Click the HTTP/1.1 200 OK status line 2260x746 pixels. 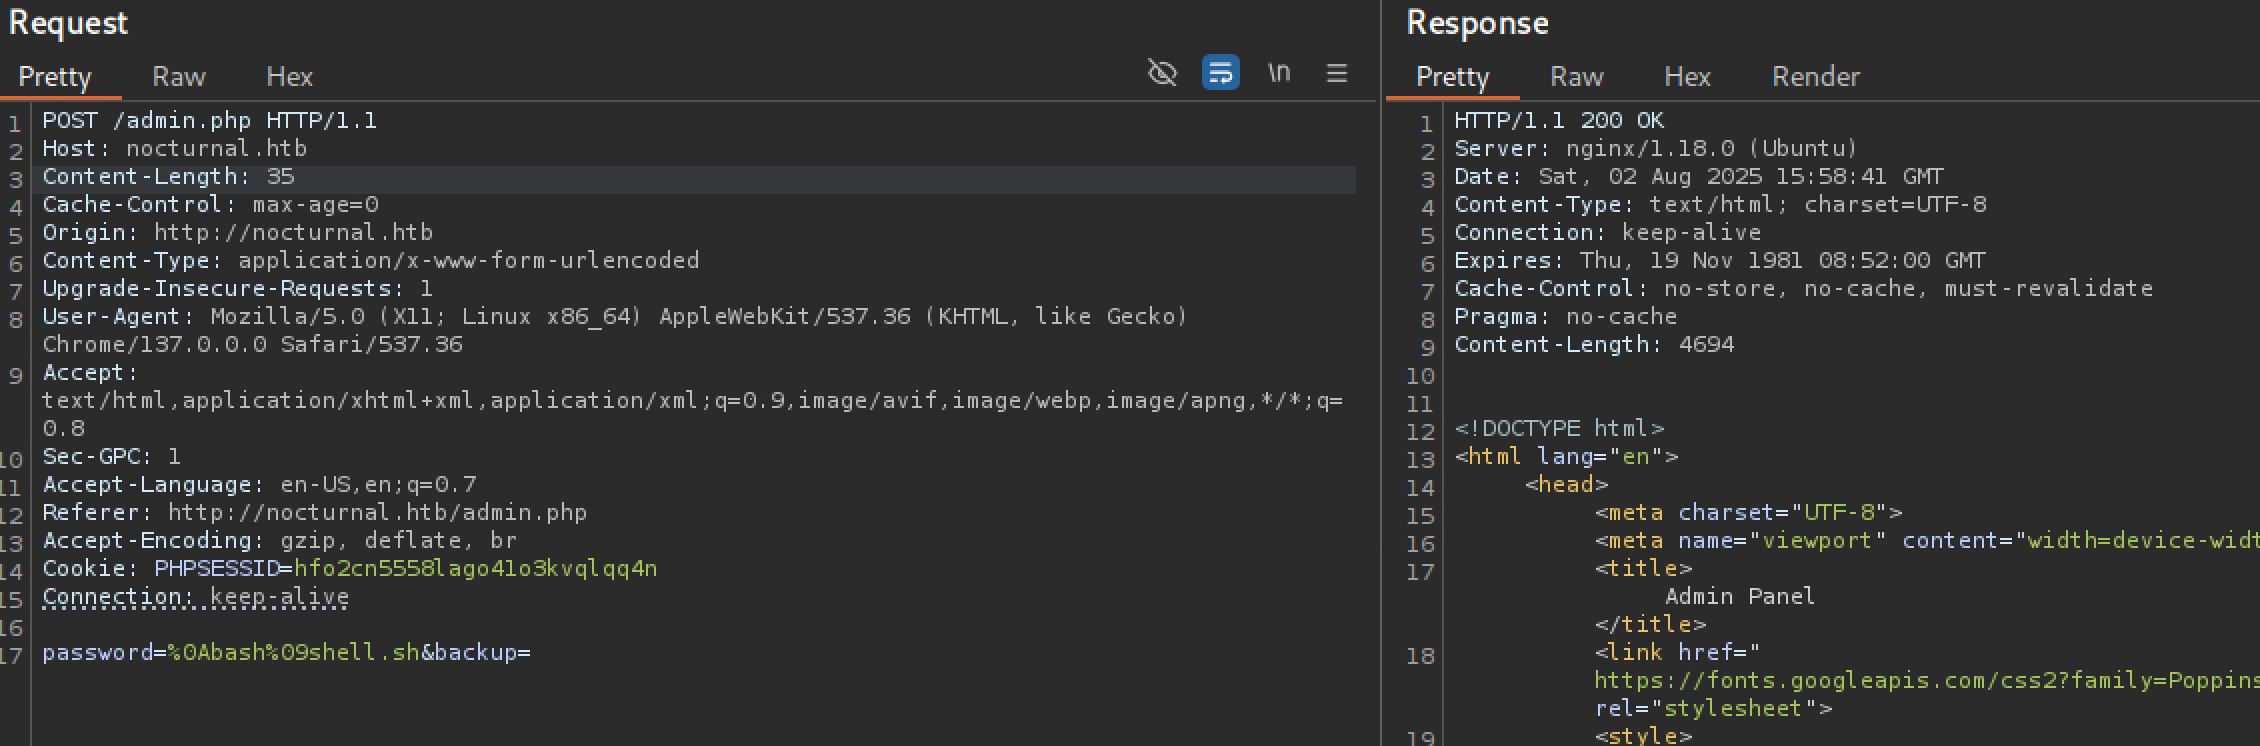coord(1559,121)
